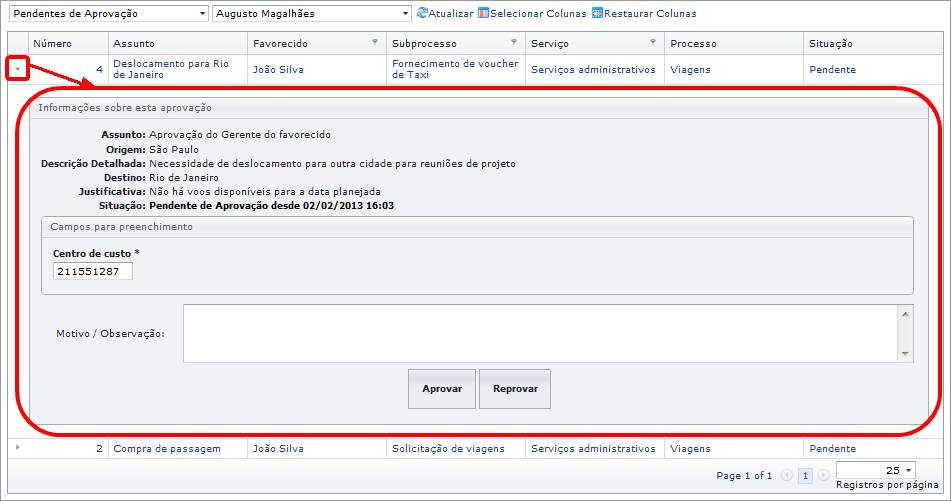Viewport: 951px width, 501px height.
Task: Click the text area scrollbar down arrow
Action: point(905,354)
